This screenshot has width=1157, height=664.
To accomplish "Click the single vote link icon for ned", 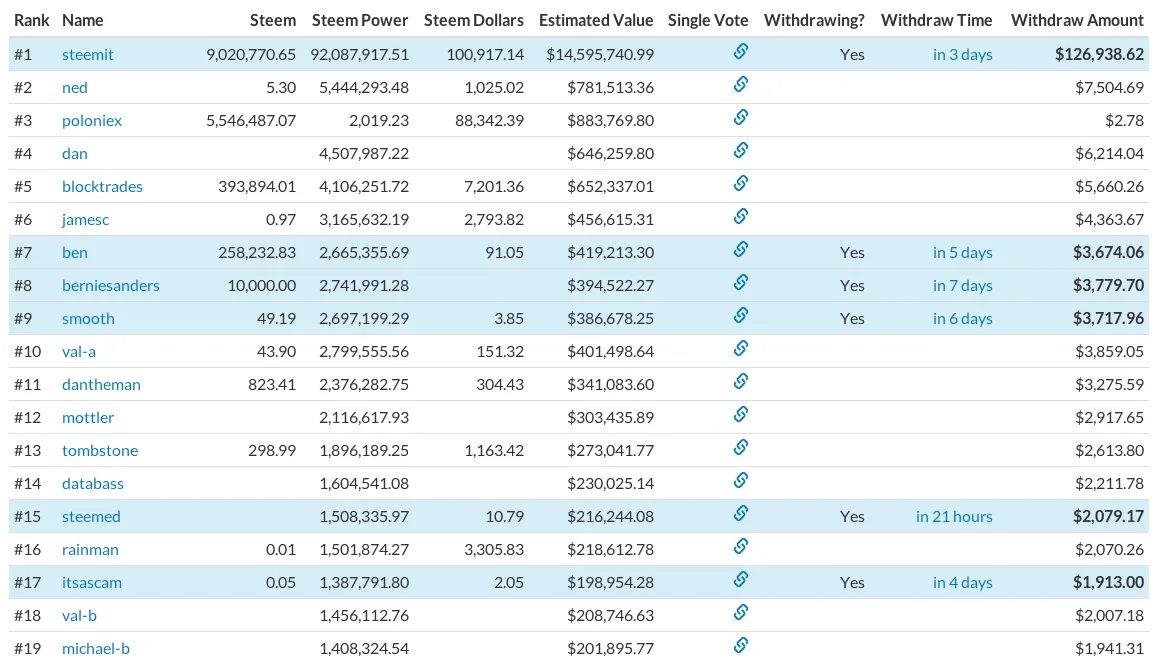I will coord(741,84).
